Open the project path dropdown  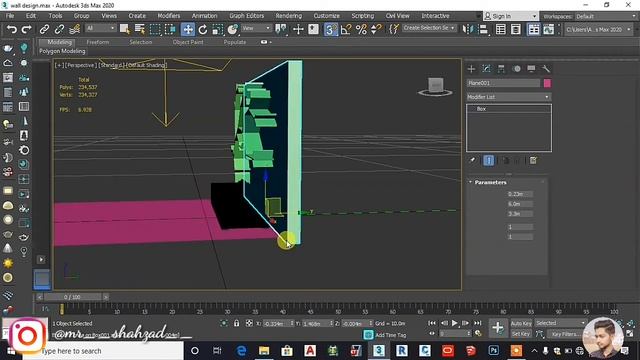tap(598, 29)
